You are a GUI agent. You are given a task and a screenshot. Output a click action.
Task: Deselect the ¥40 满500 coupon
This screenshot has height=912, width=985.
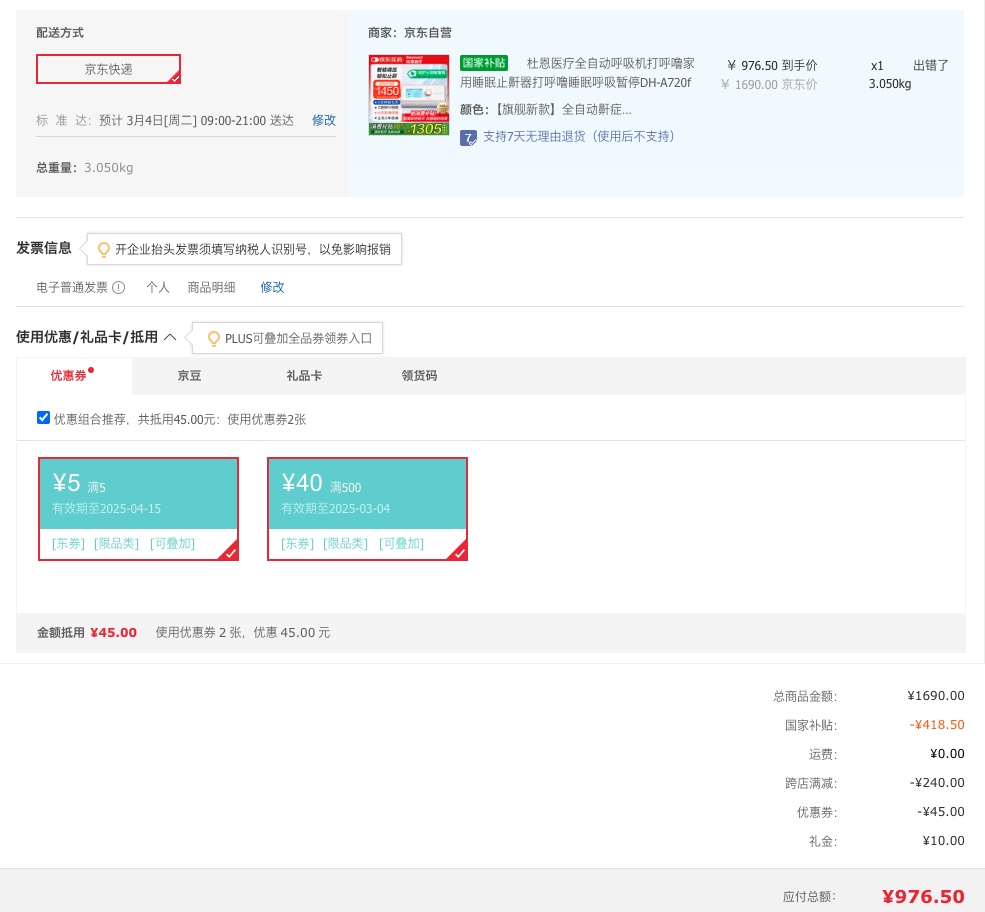(x=367, y=509)
